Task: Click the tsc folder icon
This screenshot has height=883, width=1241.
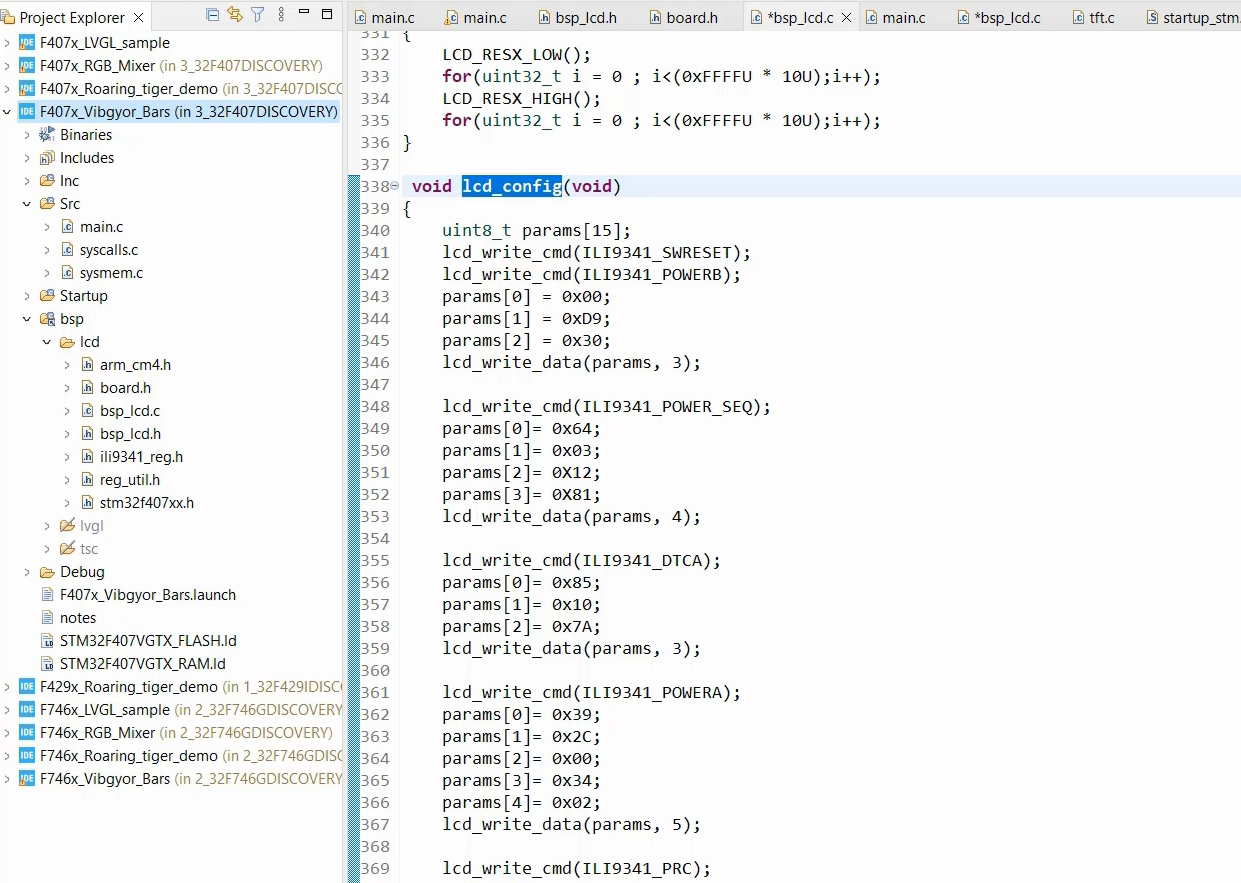Action: [67, 549]
